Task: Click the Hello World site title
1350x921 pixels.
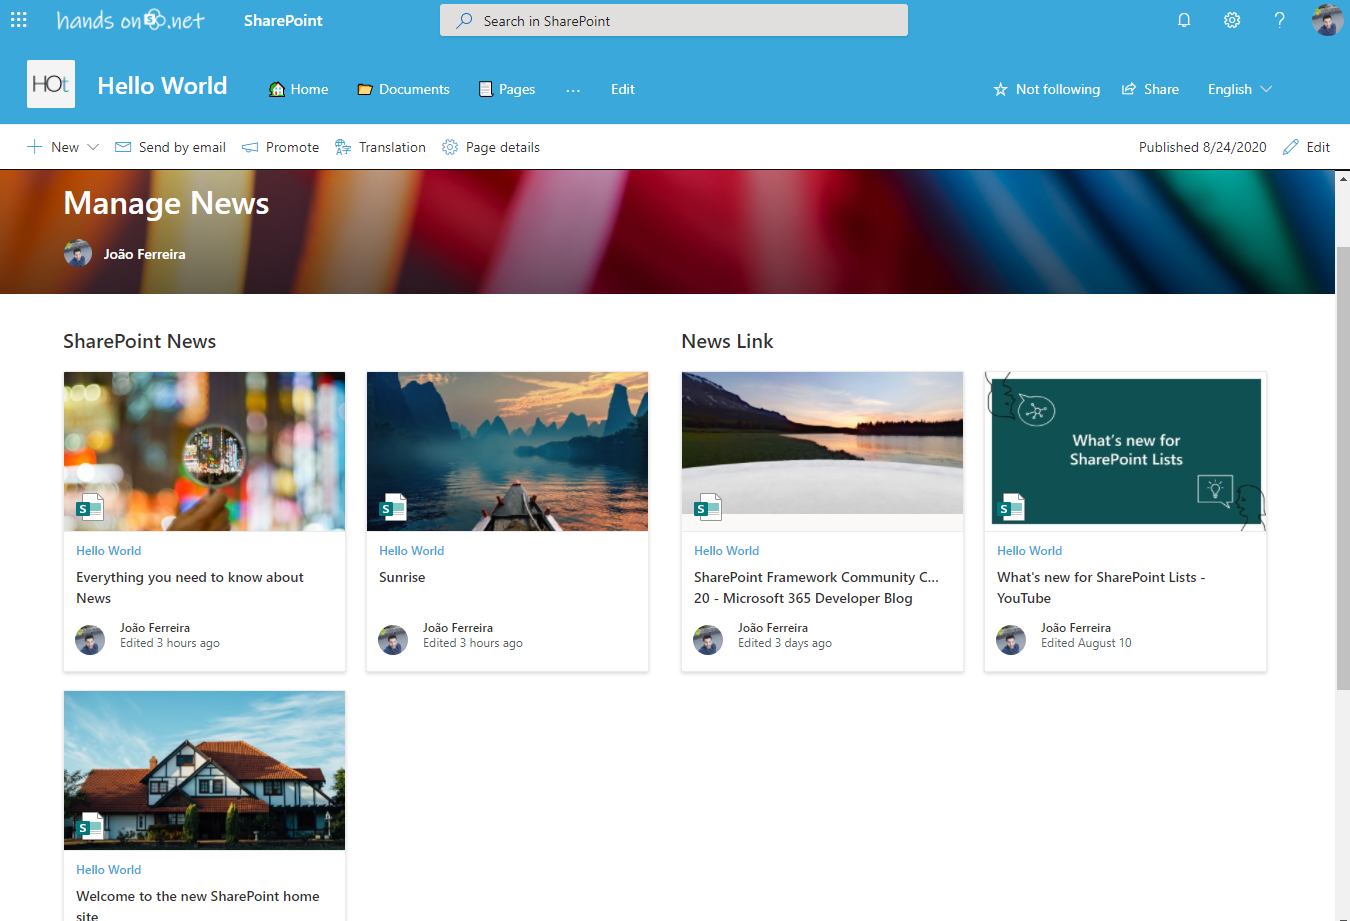Action: [162, 85]
